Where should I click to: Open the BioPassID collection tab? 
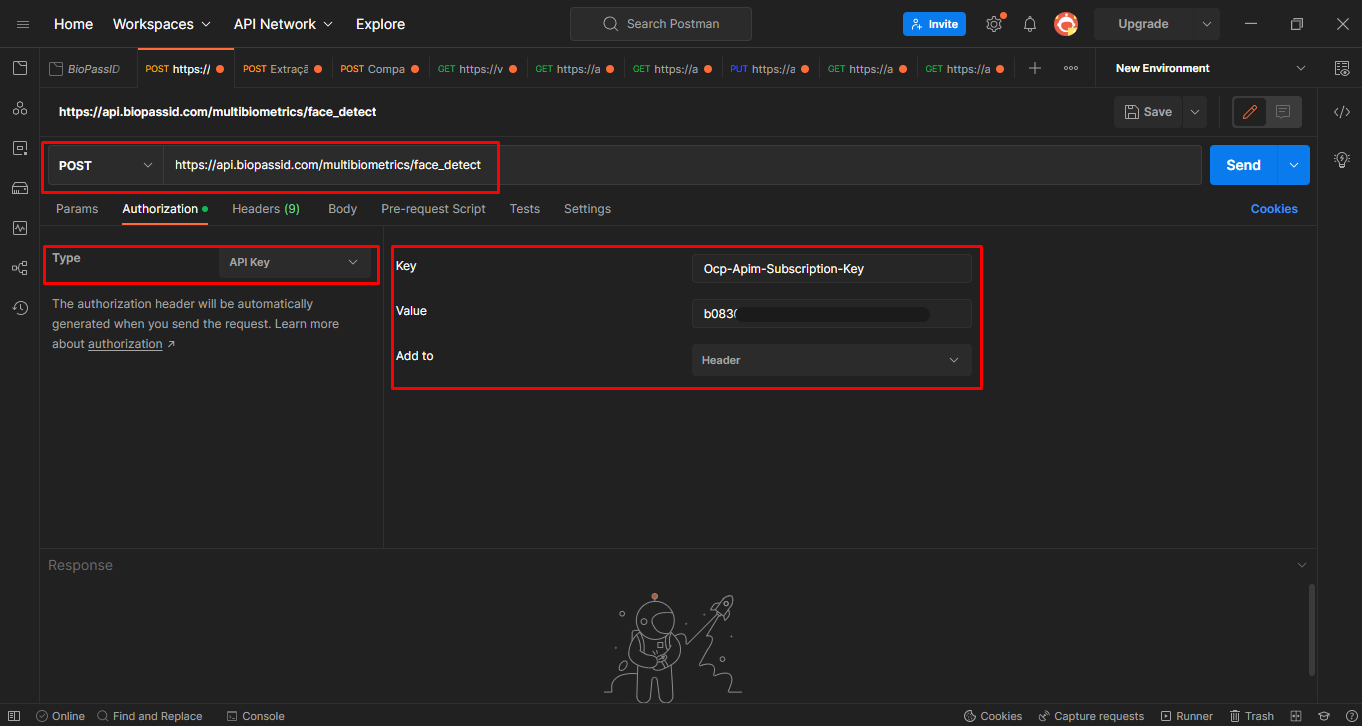click(87, 69)
